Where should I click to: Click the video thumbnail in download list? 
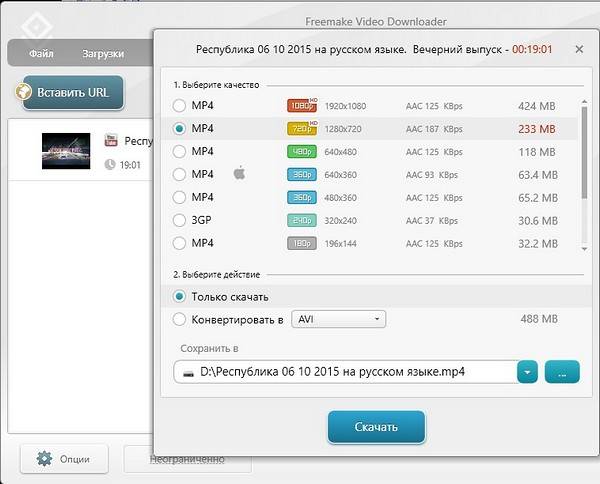[x=66, y=151]
